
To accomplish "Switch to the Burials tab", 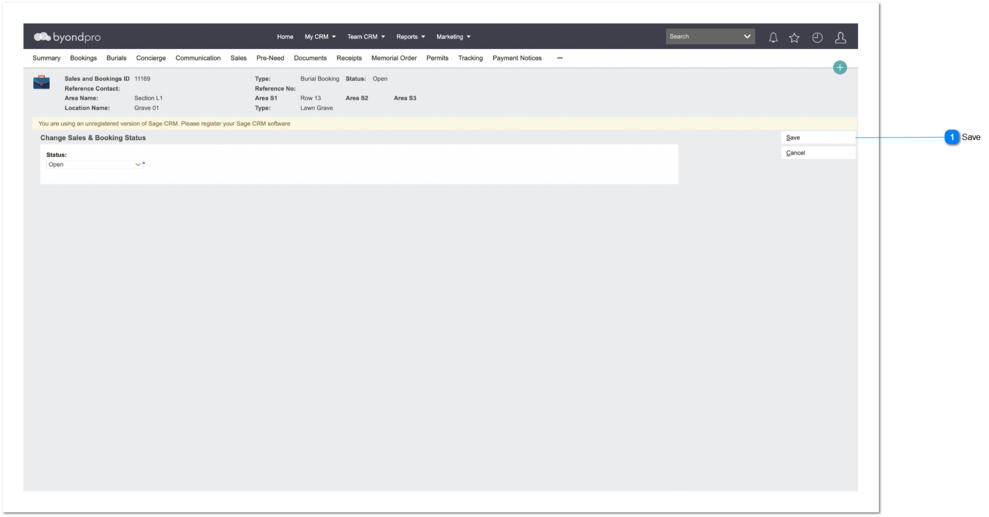I will pos(116,58).
